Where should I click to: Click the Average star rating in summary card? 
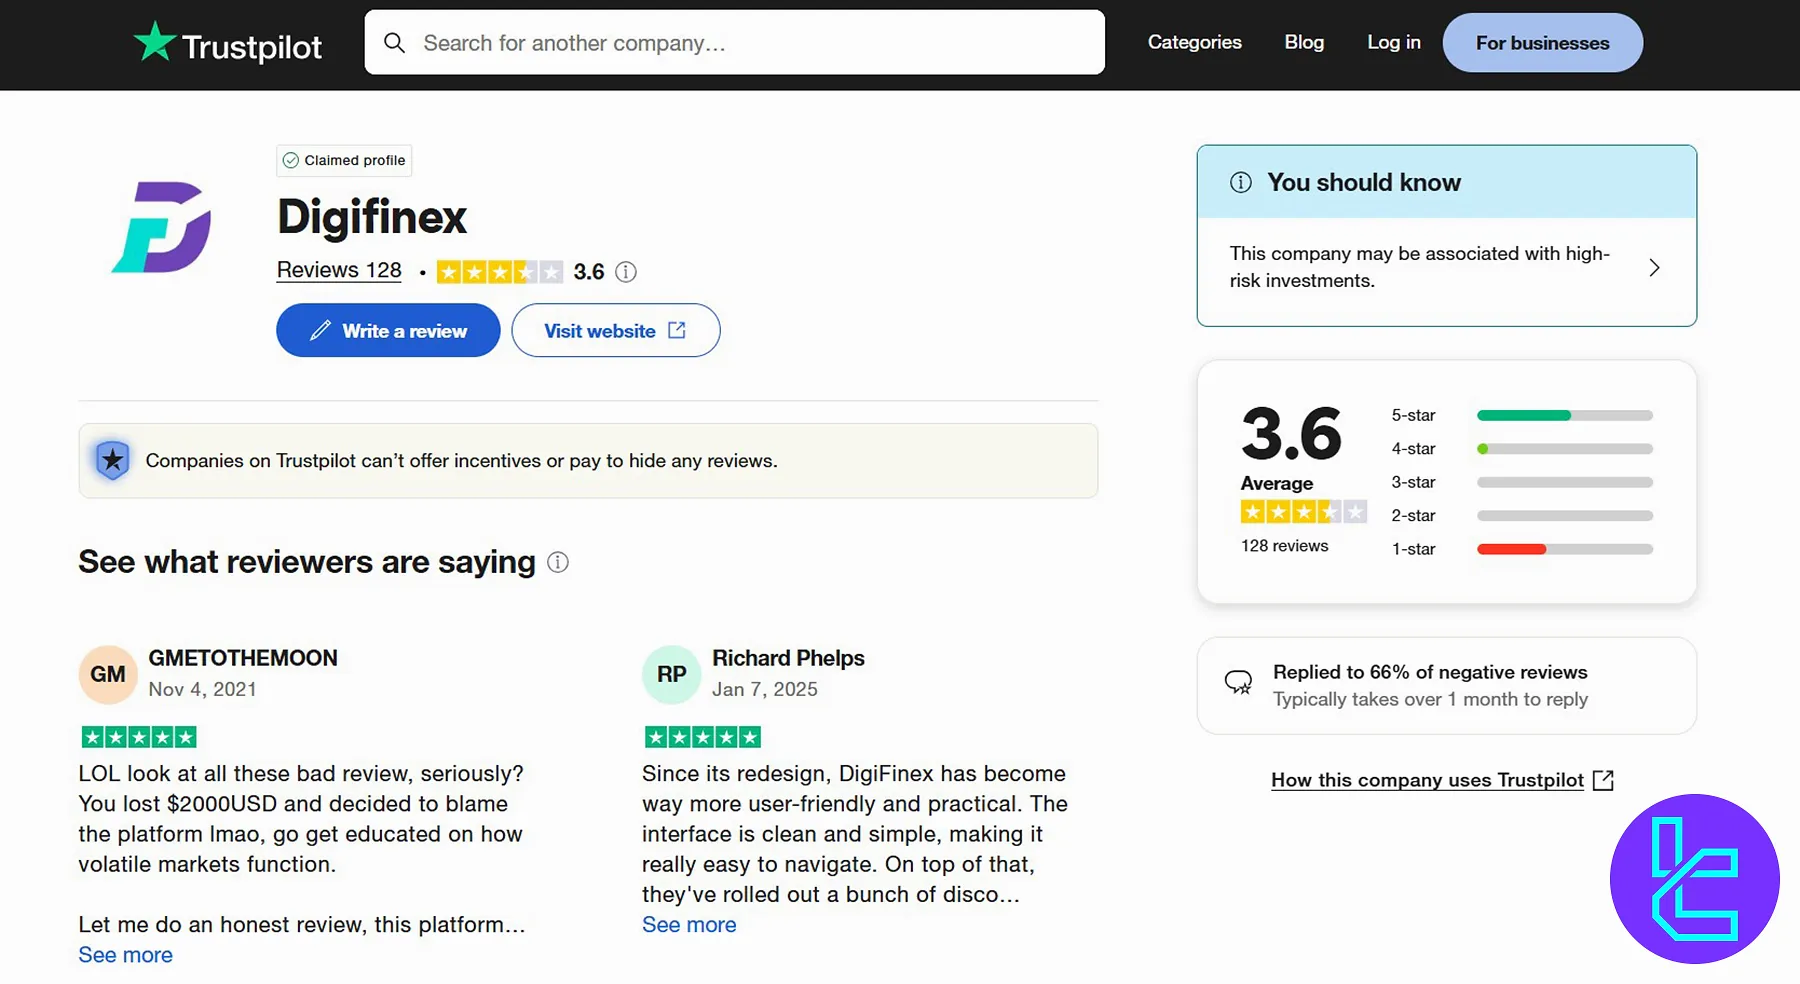(1303, 512)
